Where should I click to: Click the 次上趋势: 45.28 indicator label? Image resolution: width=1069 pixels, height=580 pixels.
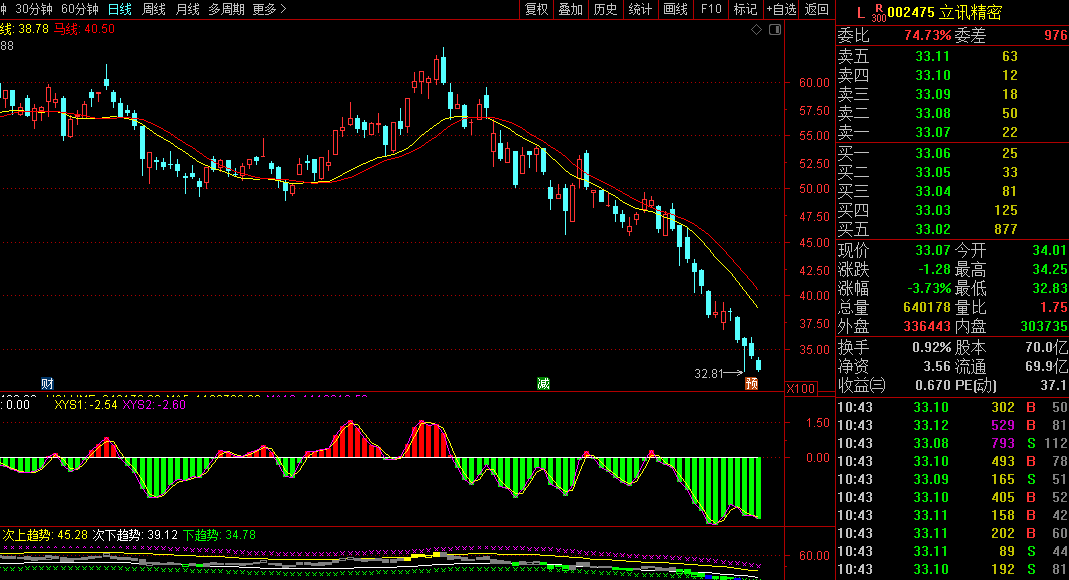pos(45,535)
